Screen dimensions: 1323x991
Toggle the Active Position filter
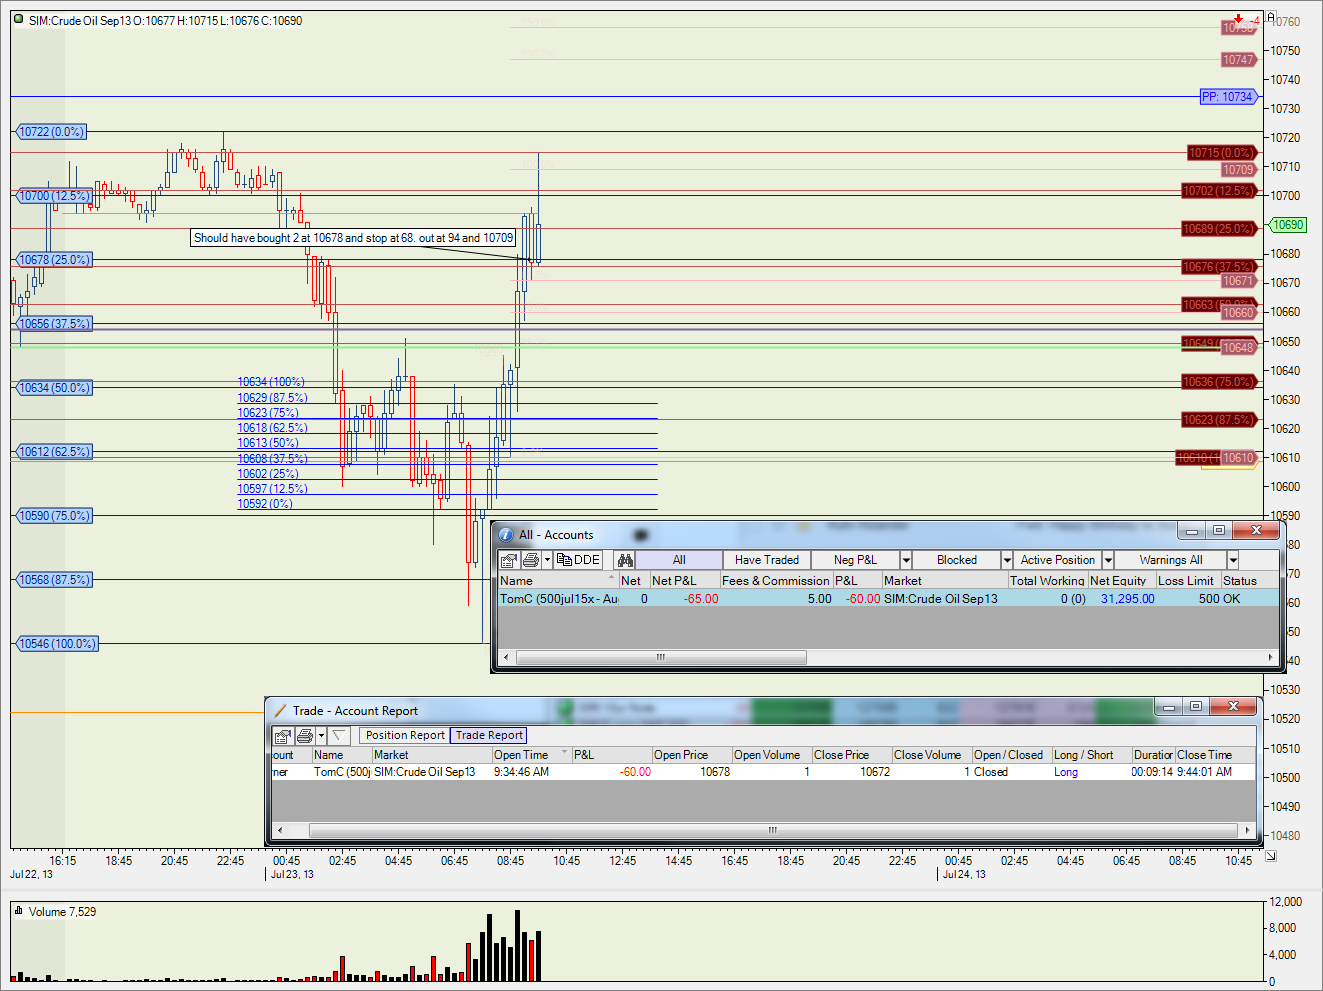[x=1058, y=560]
